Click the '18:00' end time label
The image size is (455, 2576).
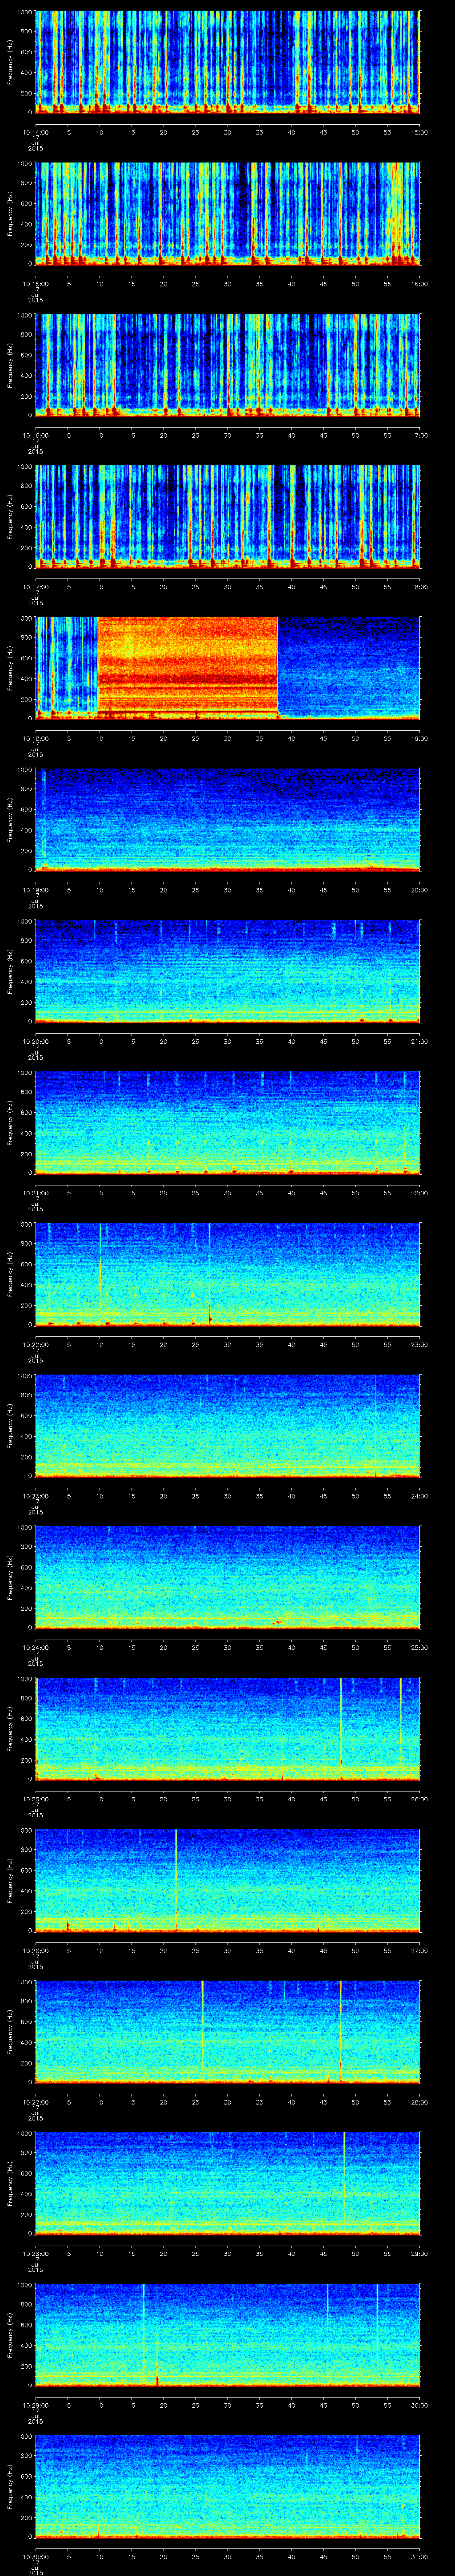coord(419,587)
